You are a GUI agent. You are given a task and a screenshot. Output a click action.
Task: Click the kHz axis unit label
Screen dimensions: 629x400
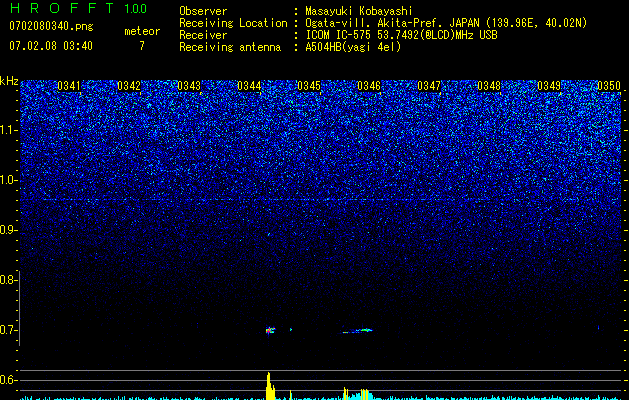click(x=9, y=81)
